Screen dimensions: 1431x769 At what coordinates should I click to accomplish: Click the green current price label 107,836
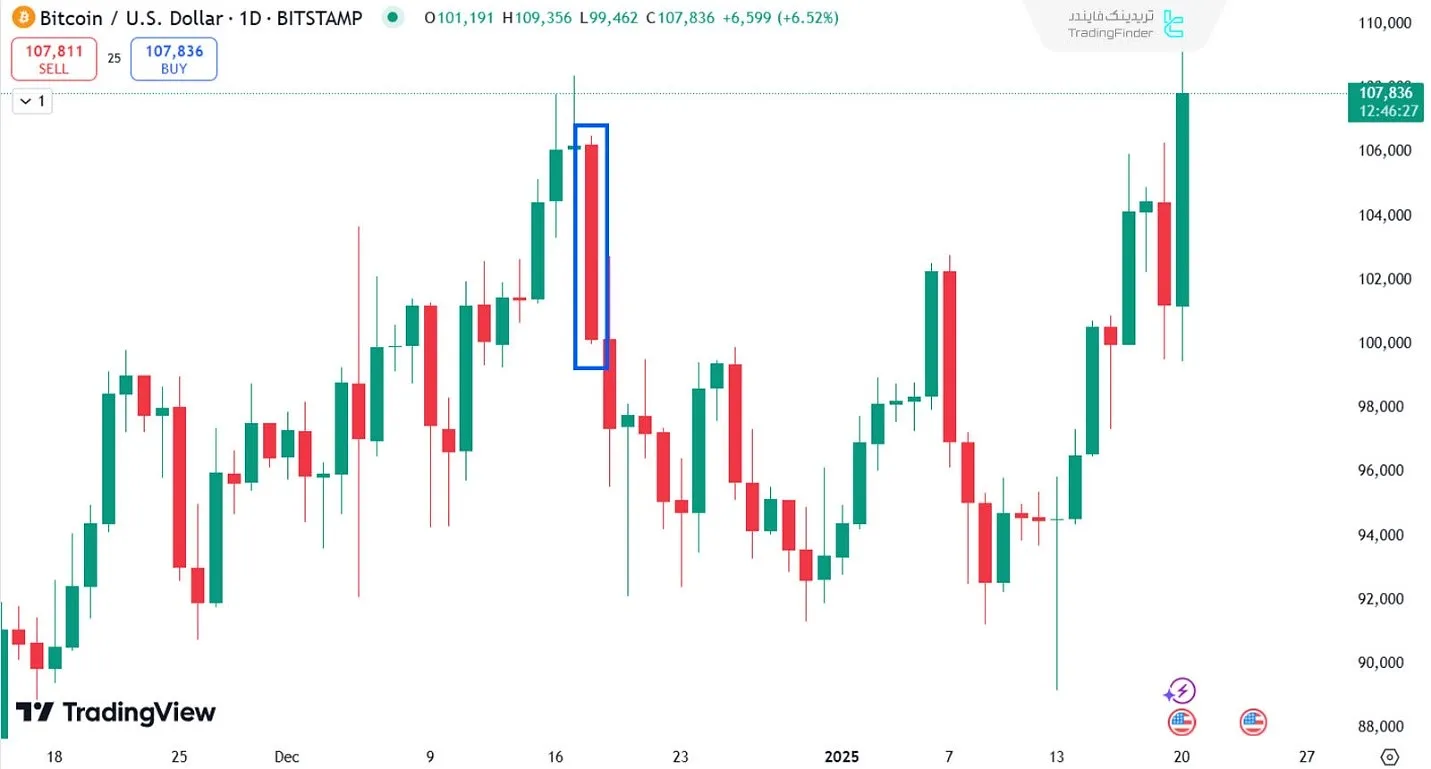(x=1384, y=101)
